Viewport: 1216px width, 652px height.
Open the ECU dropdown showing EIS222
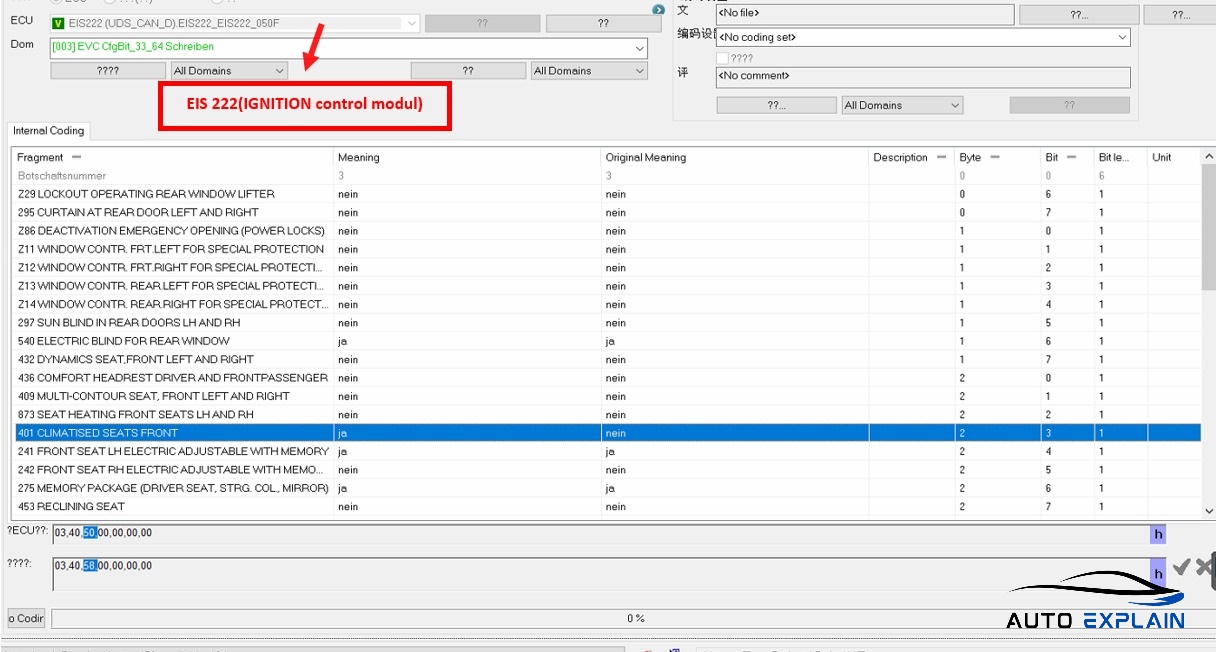tap(411, 23)
